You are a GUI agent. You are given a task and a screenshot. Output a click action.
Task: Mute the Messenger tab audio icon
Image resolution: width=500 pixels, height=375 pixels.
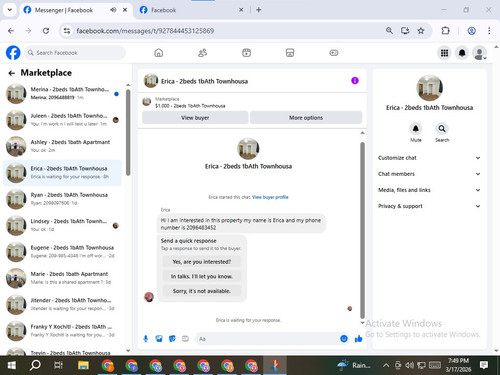(113, 10)
